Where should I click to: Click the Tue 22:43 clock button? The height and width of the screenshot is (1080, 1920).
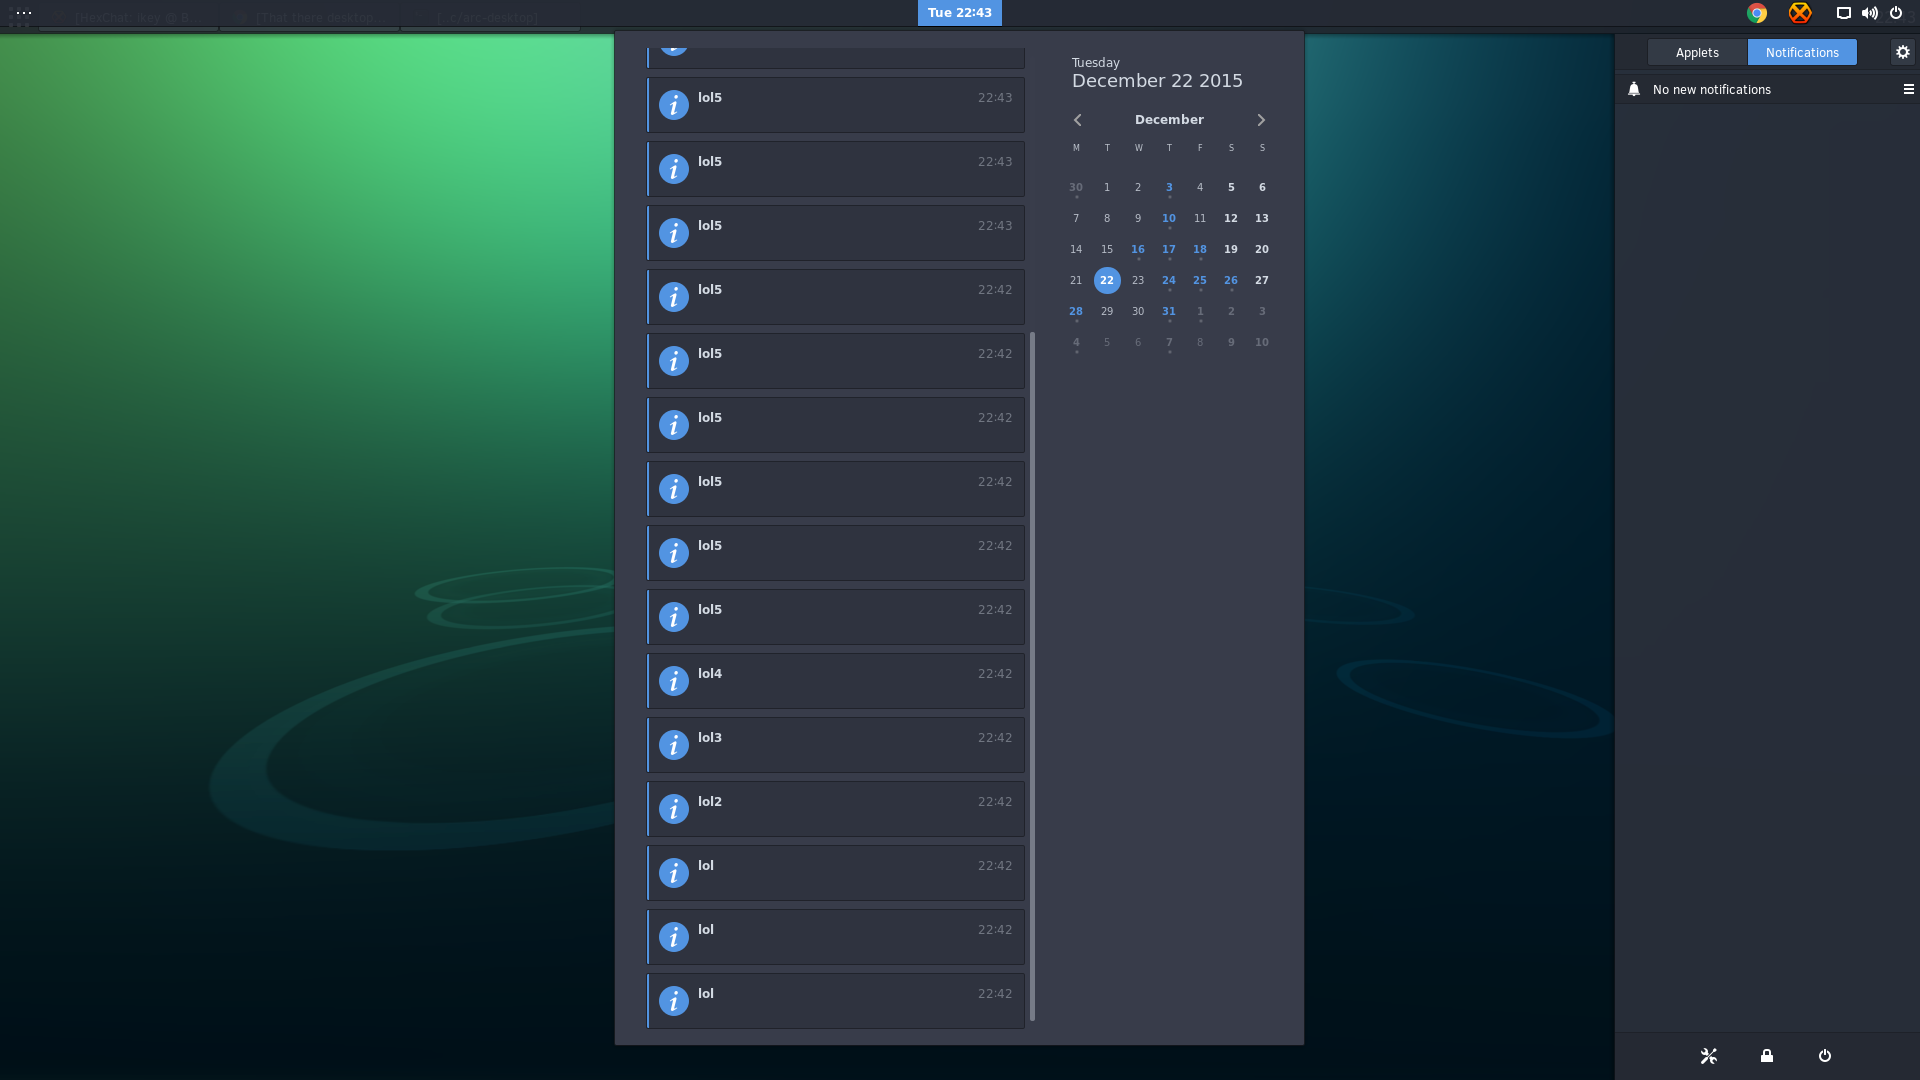959,13
